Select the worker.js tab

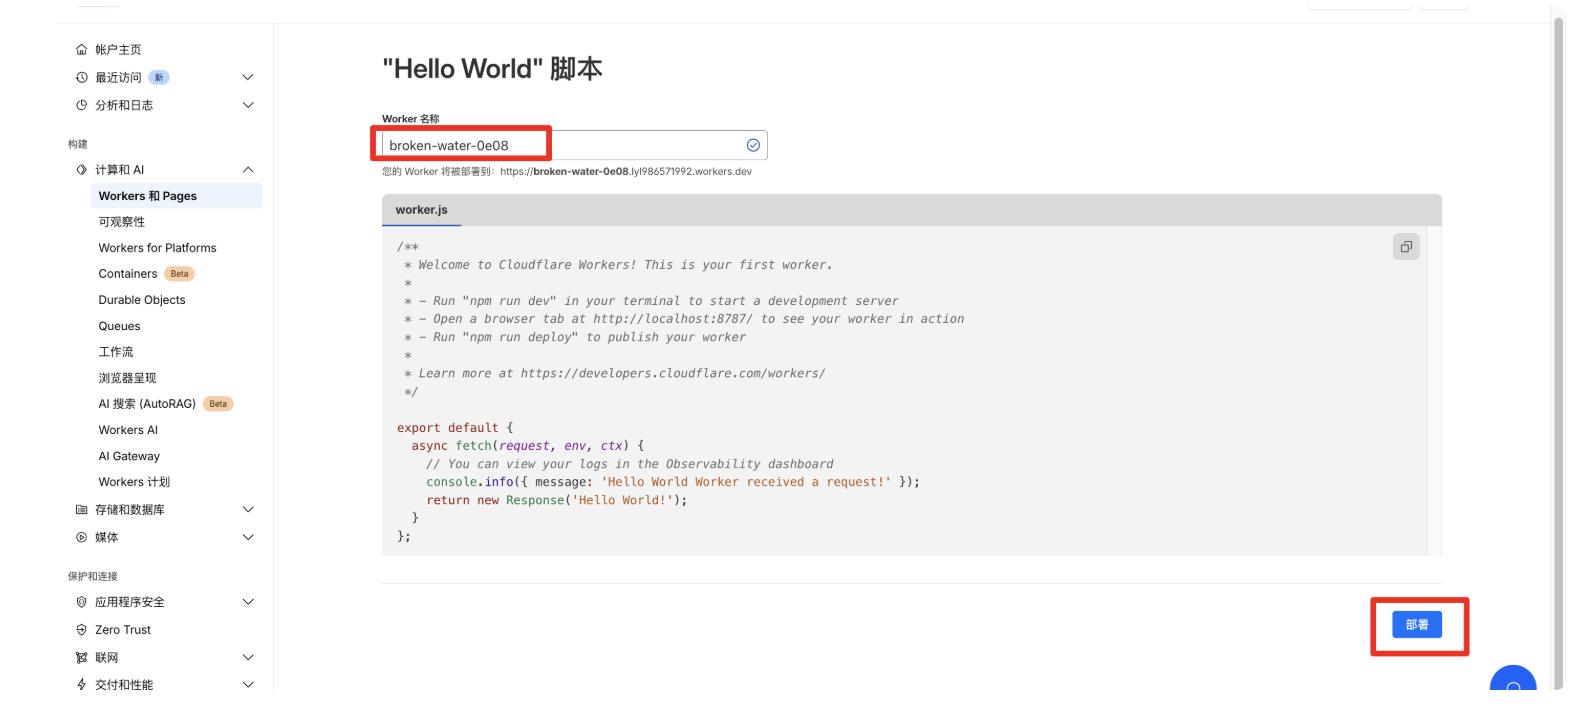click(421, 210)
